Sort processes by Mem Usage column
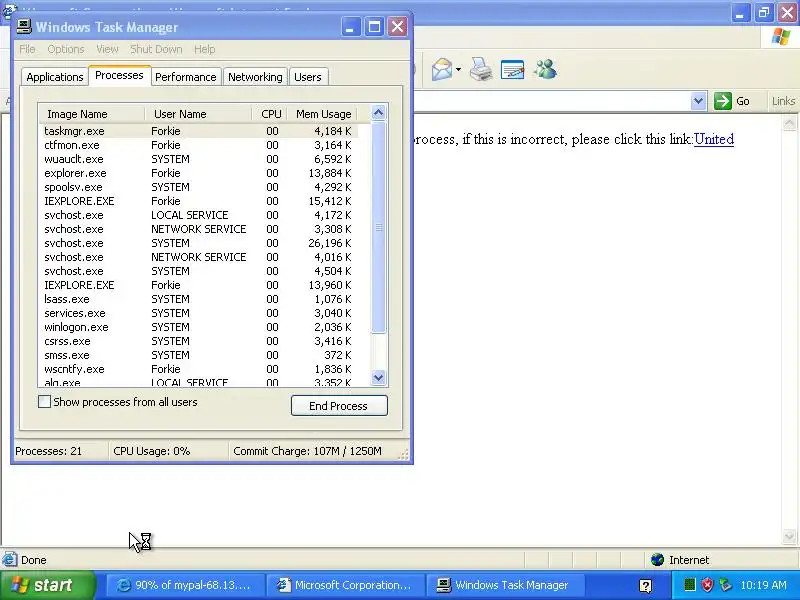This screenshot has height=600, width=800. (322, 114)
